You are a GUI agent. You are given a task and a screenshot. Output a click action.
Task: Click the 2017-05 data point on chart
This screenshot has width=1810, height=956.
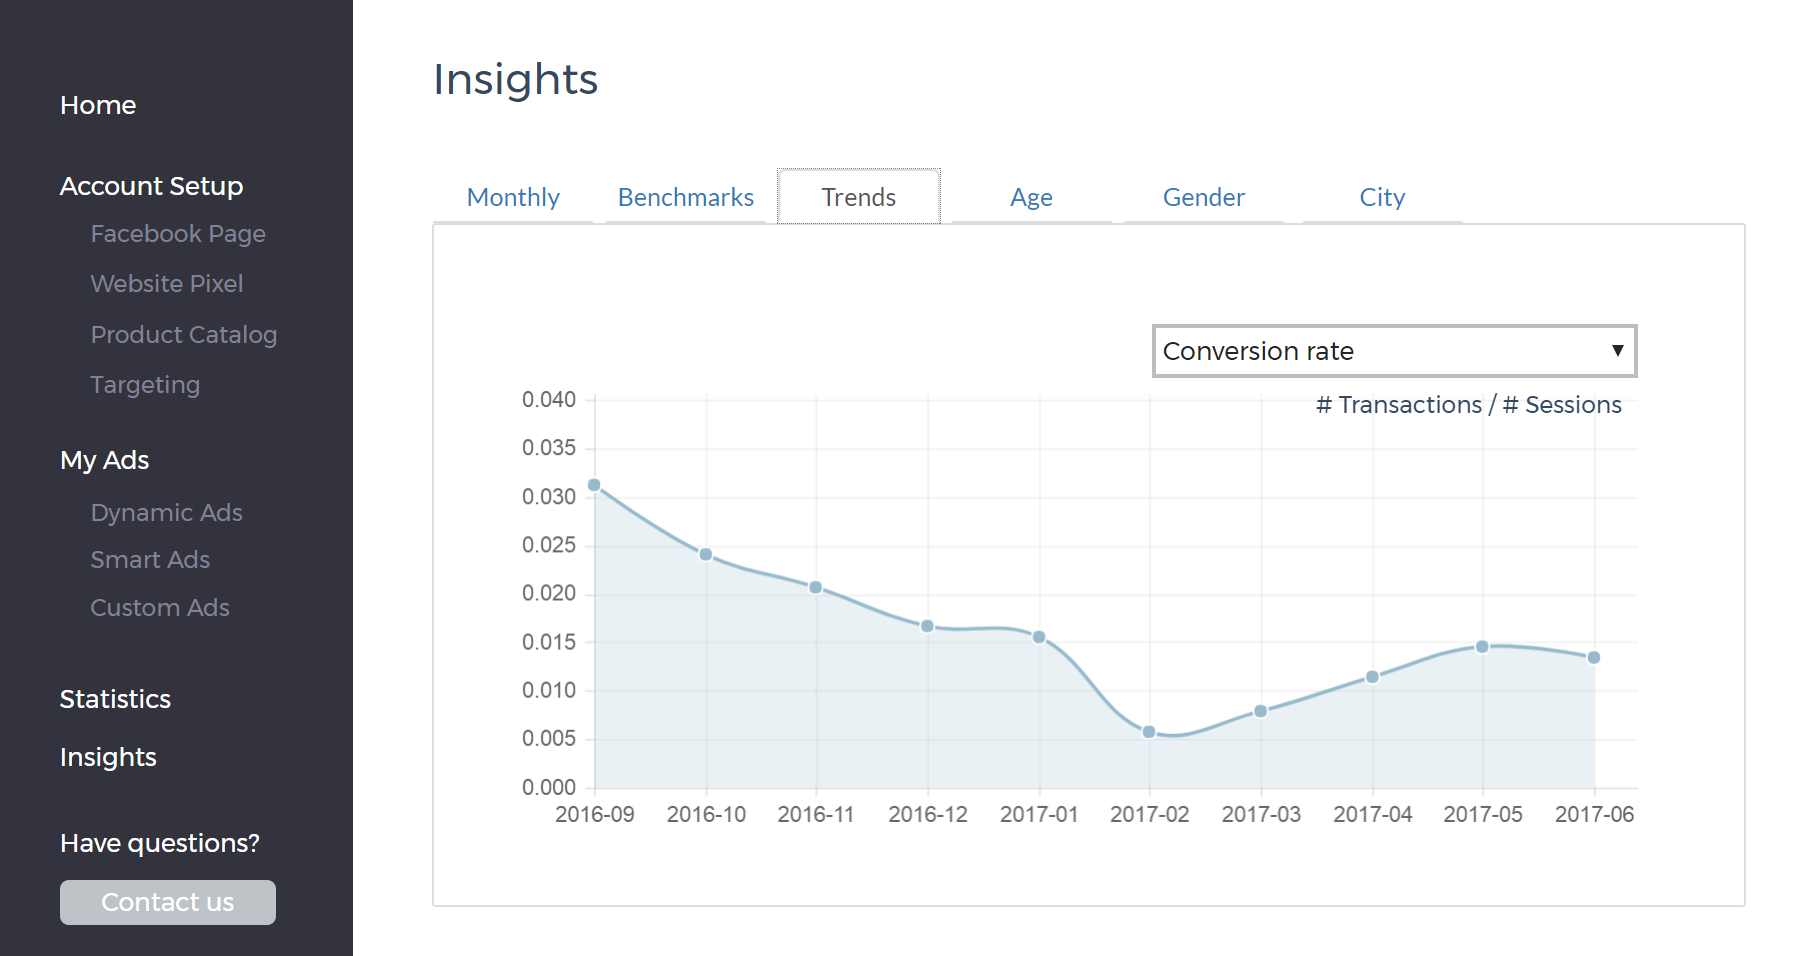pos(1482,647)
